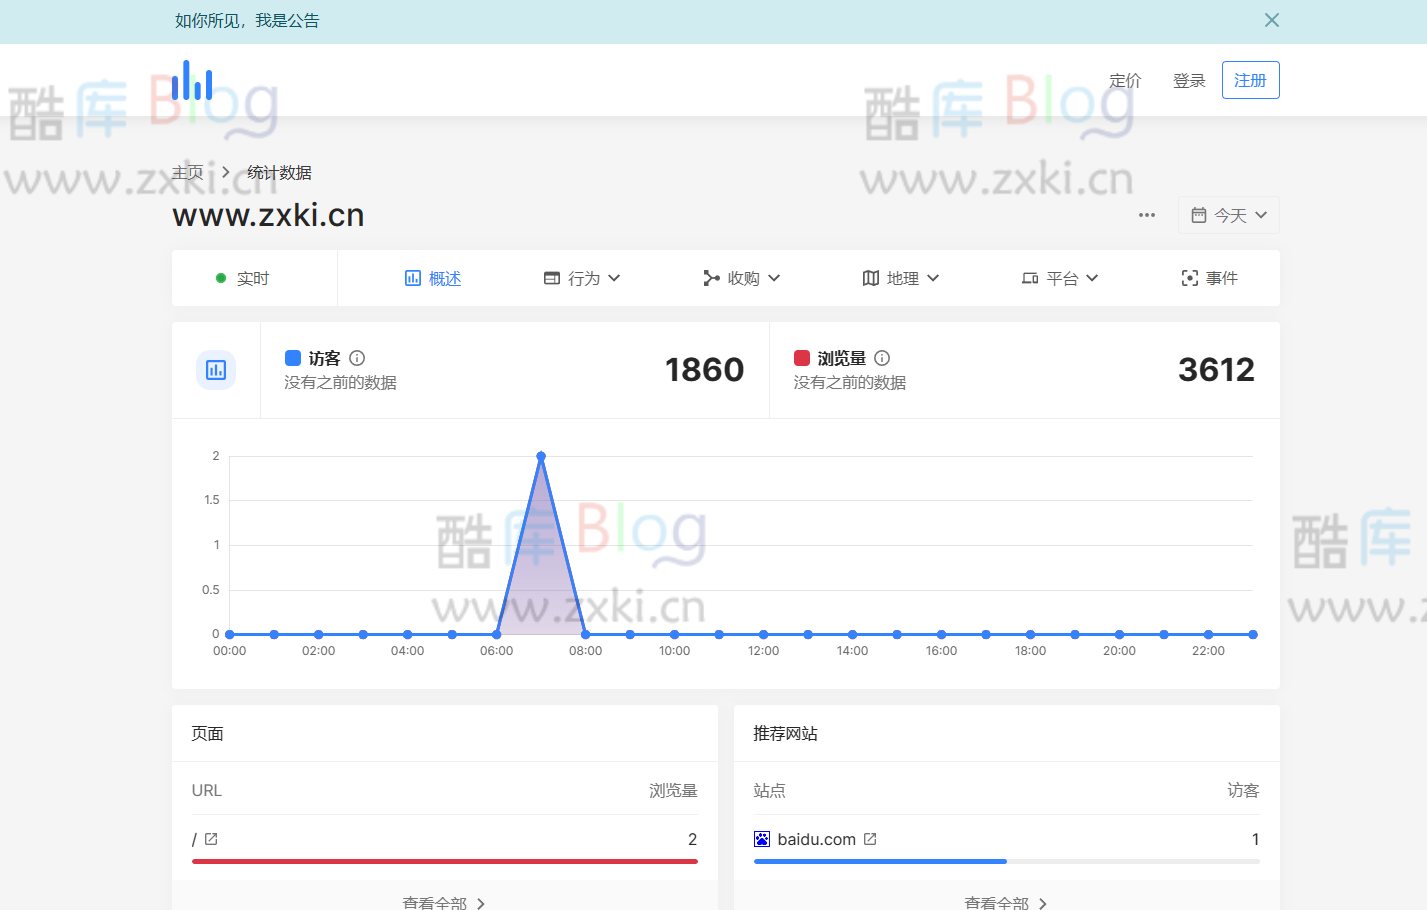
Task: Open the 收购 dropdown menu
Action: pos(742,278)
